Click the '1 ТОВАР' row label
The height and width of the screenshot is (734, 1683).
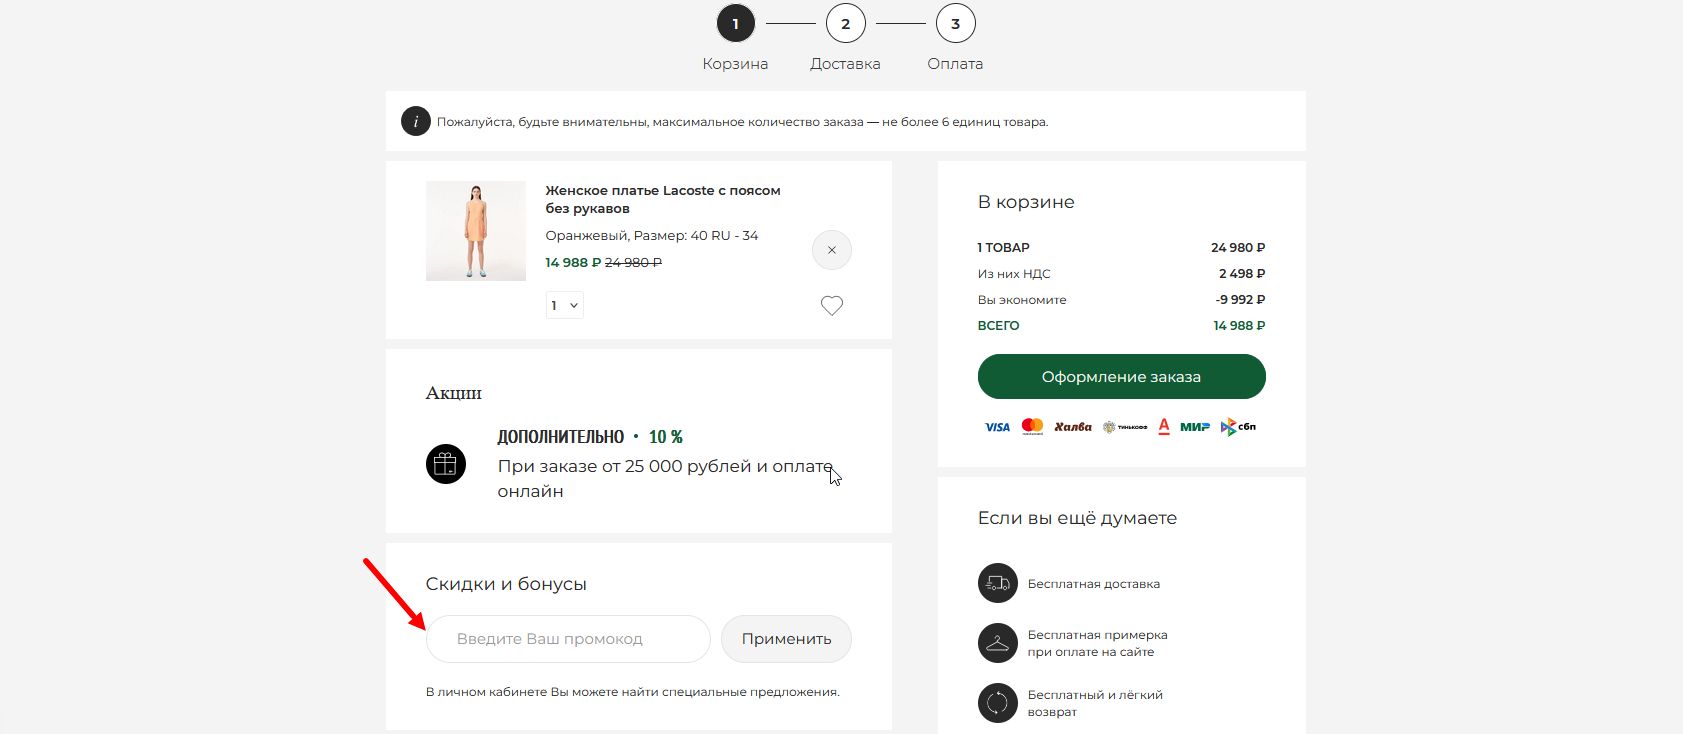[x=1004, y=248]
